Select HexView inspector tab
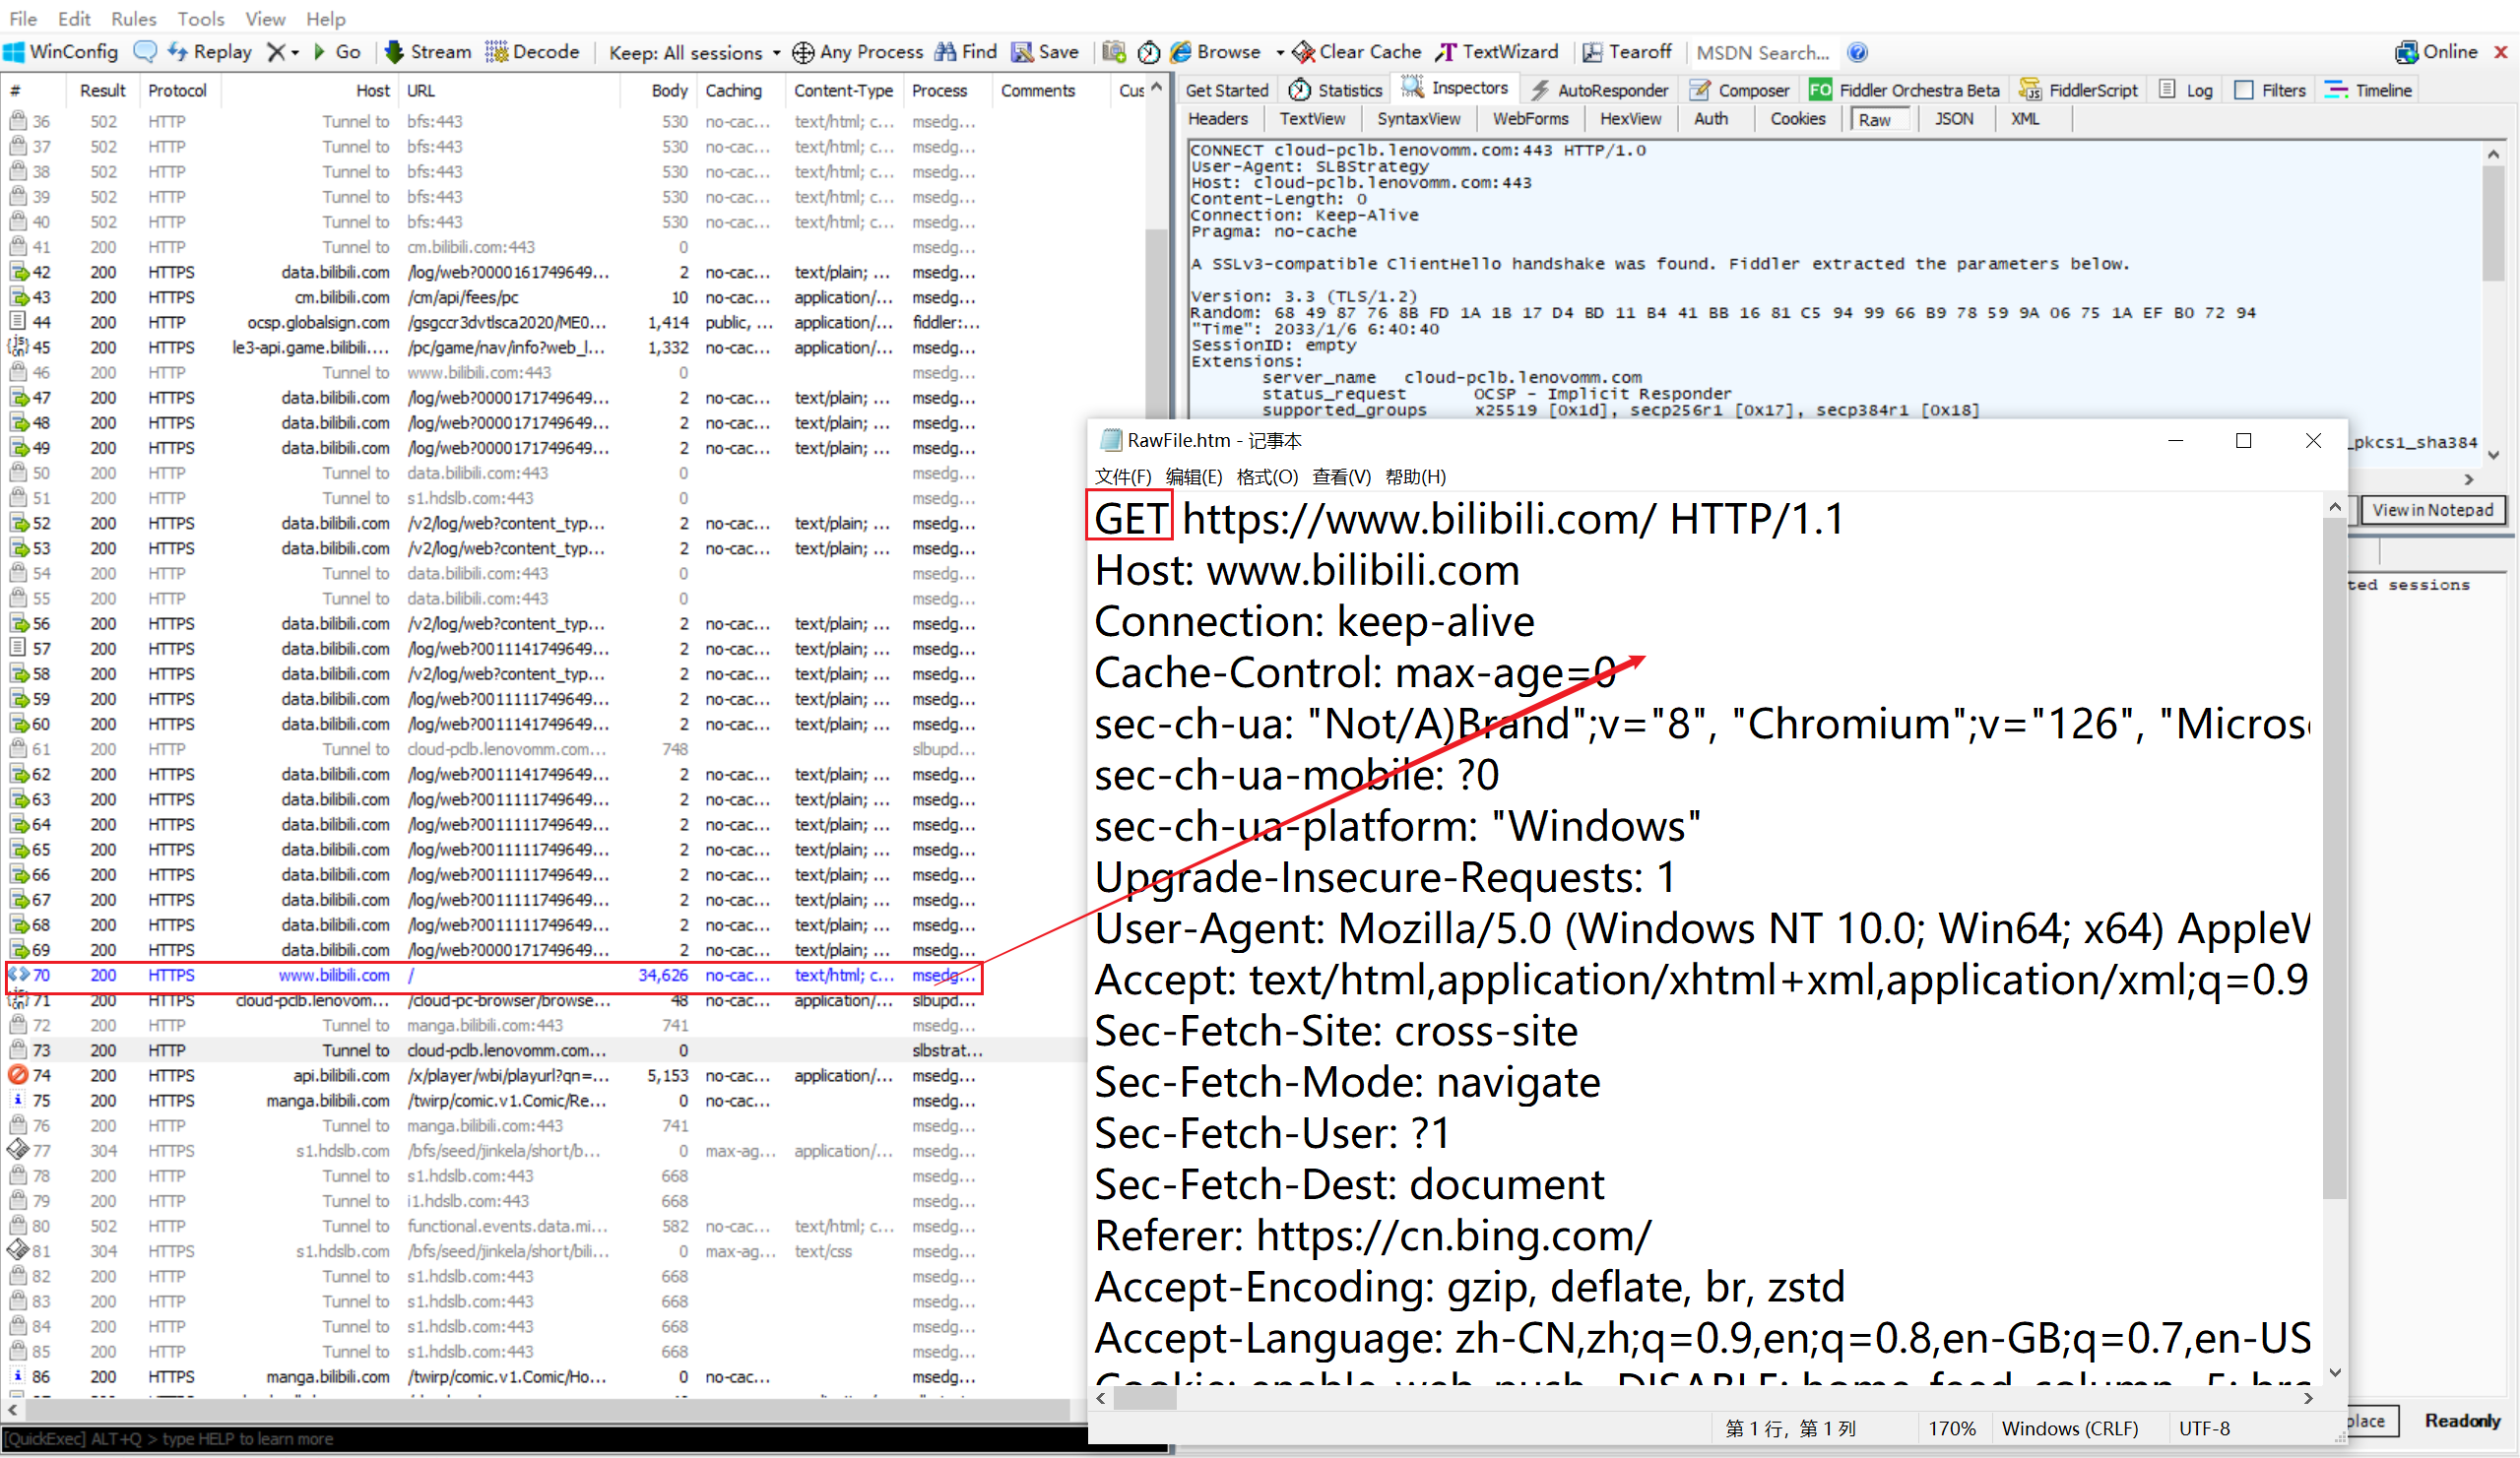This screenshot has height=1458, width=2520. [x=1630, y=119]
